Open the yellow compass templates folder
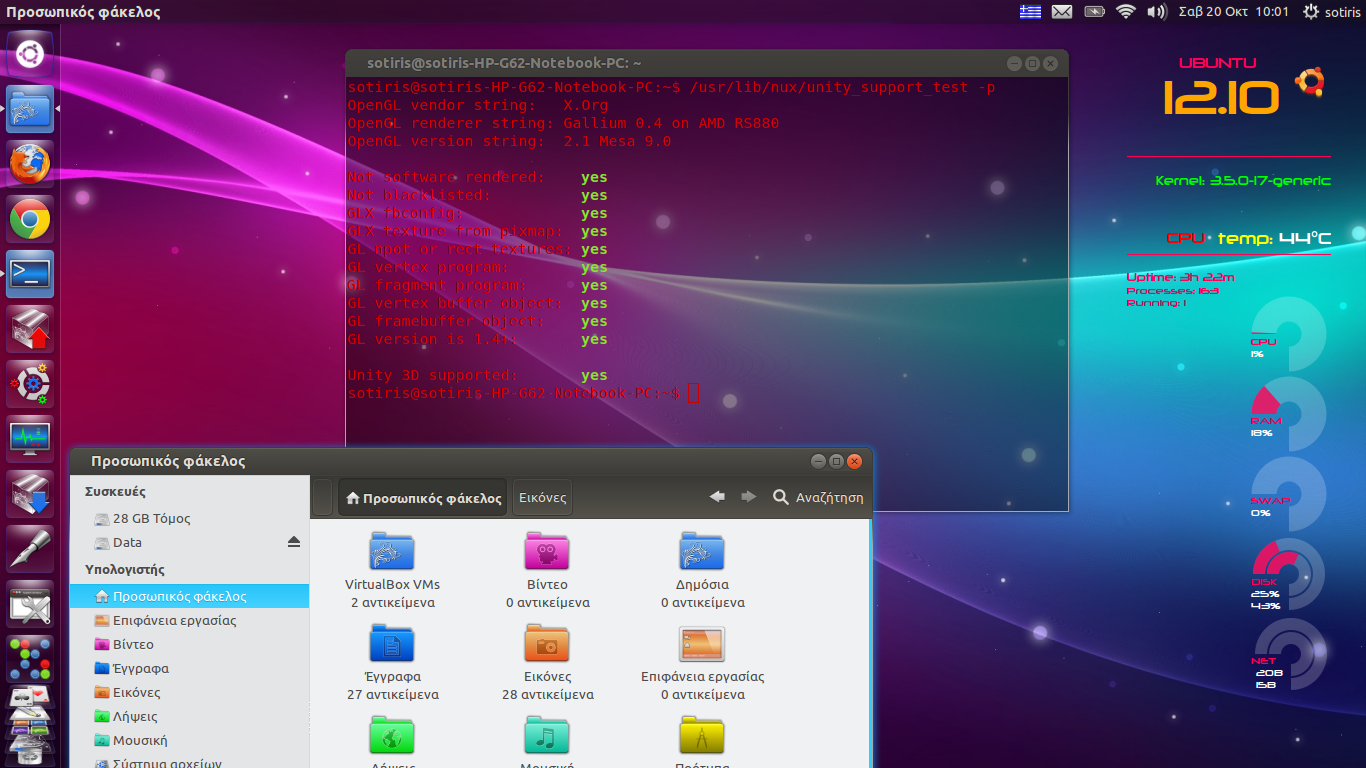The image size is (1366, 768). tap(702, 734)
